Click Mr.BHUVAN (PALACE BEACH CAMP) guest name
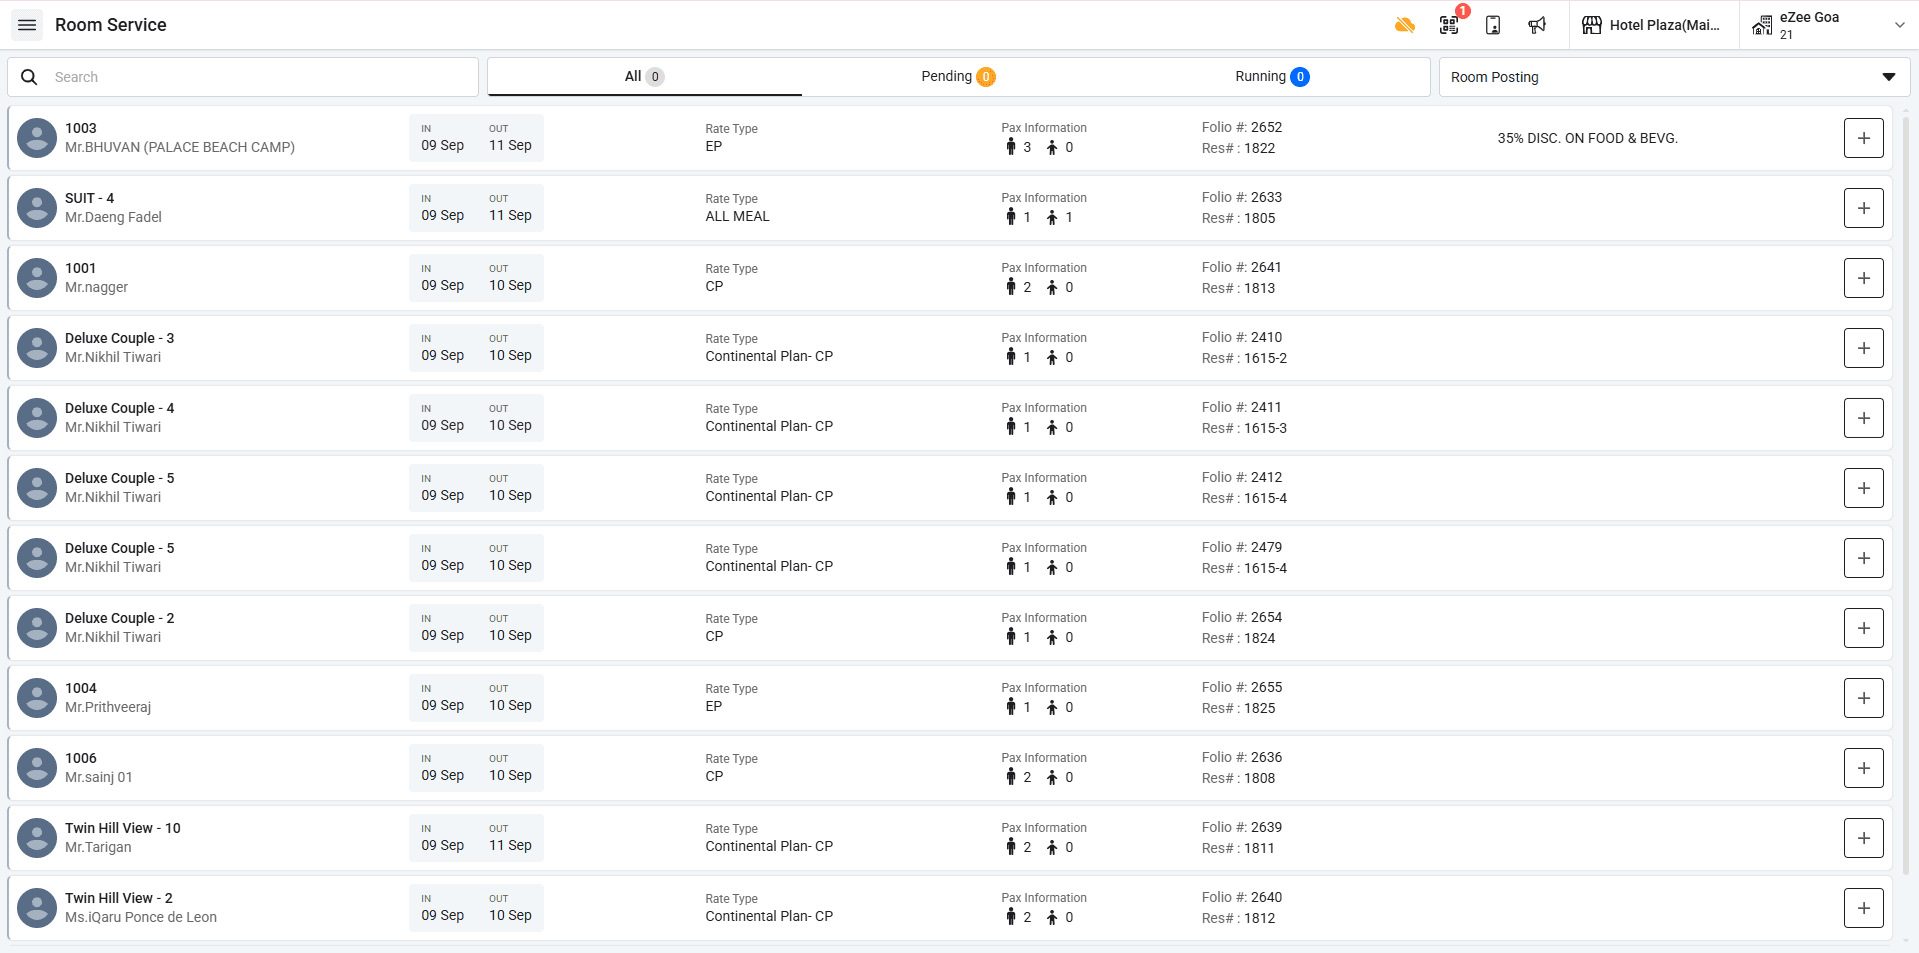 click(x=180, y=147)
